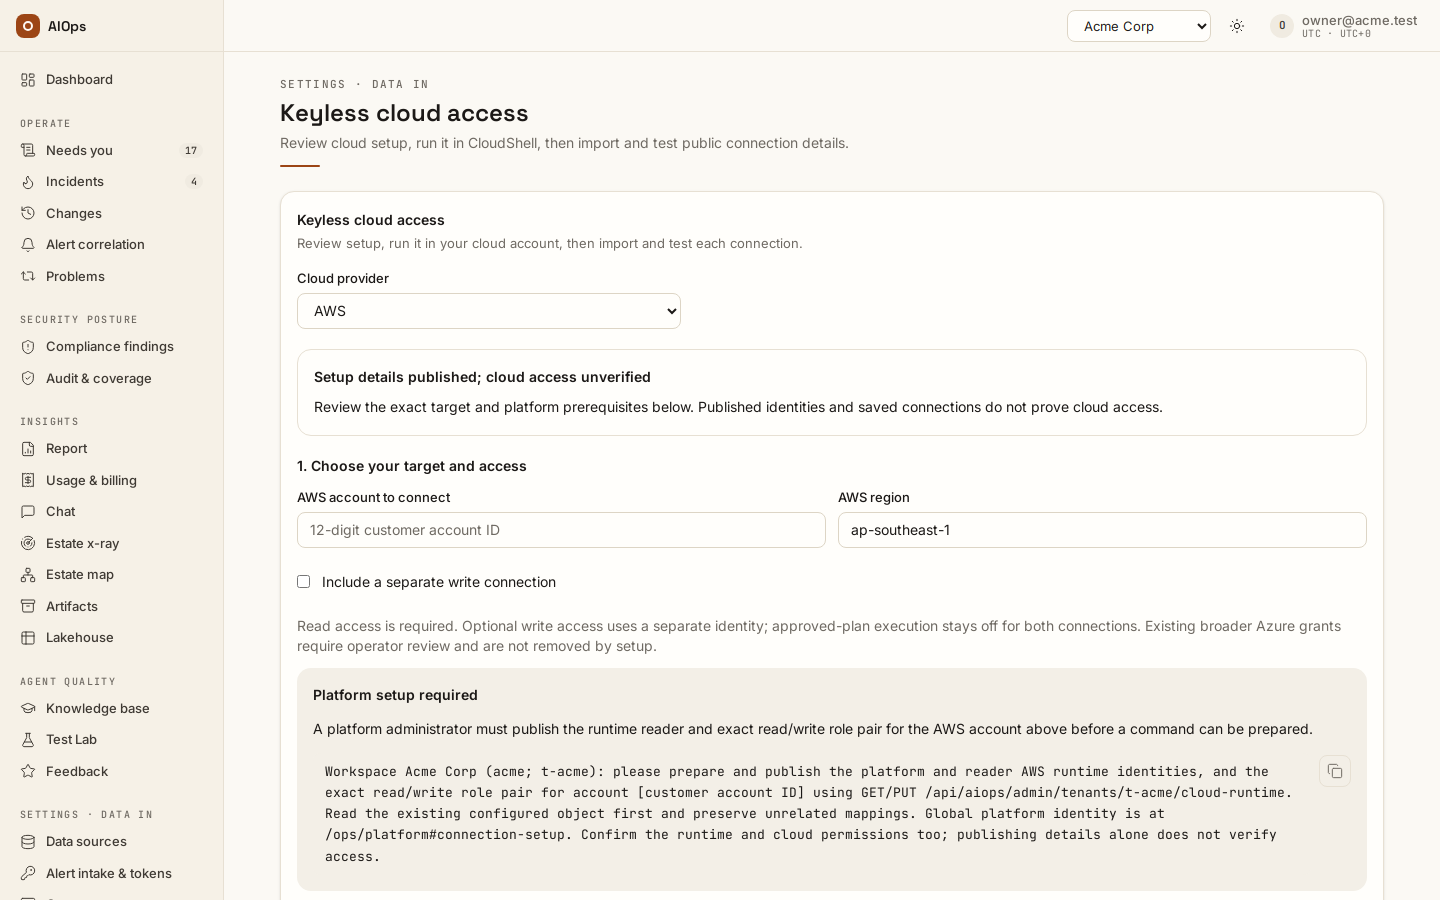Screen dimensions: 1440x900
Task: Navigate to Report page
Action: 111,449
